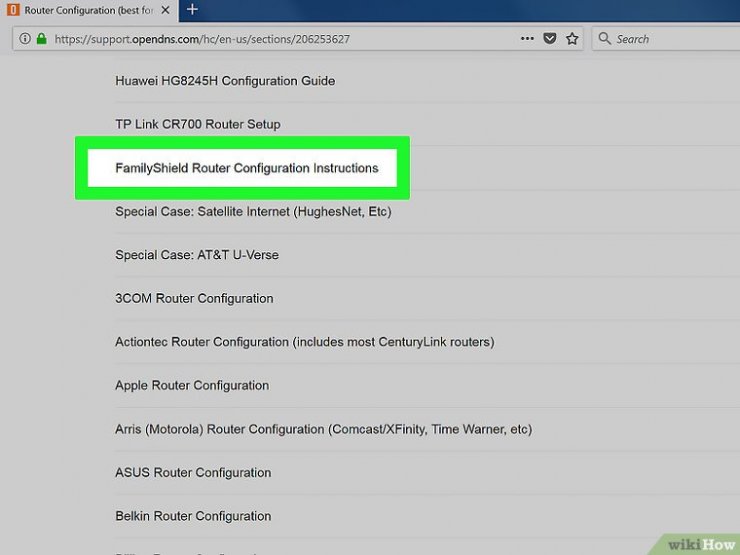The width and height of the screenshot is (740, 555).
Task: Open a new tab with plus button
Action: point(192,9)
